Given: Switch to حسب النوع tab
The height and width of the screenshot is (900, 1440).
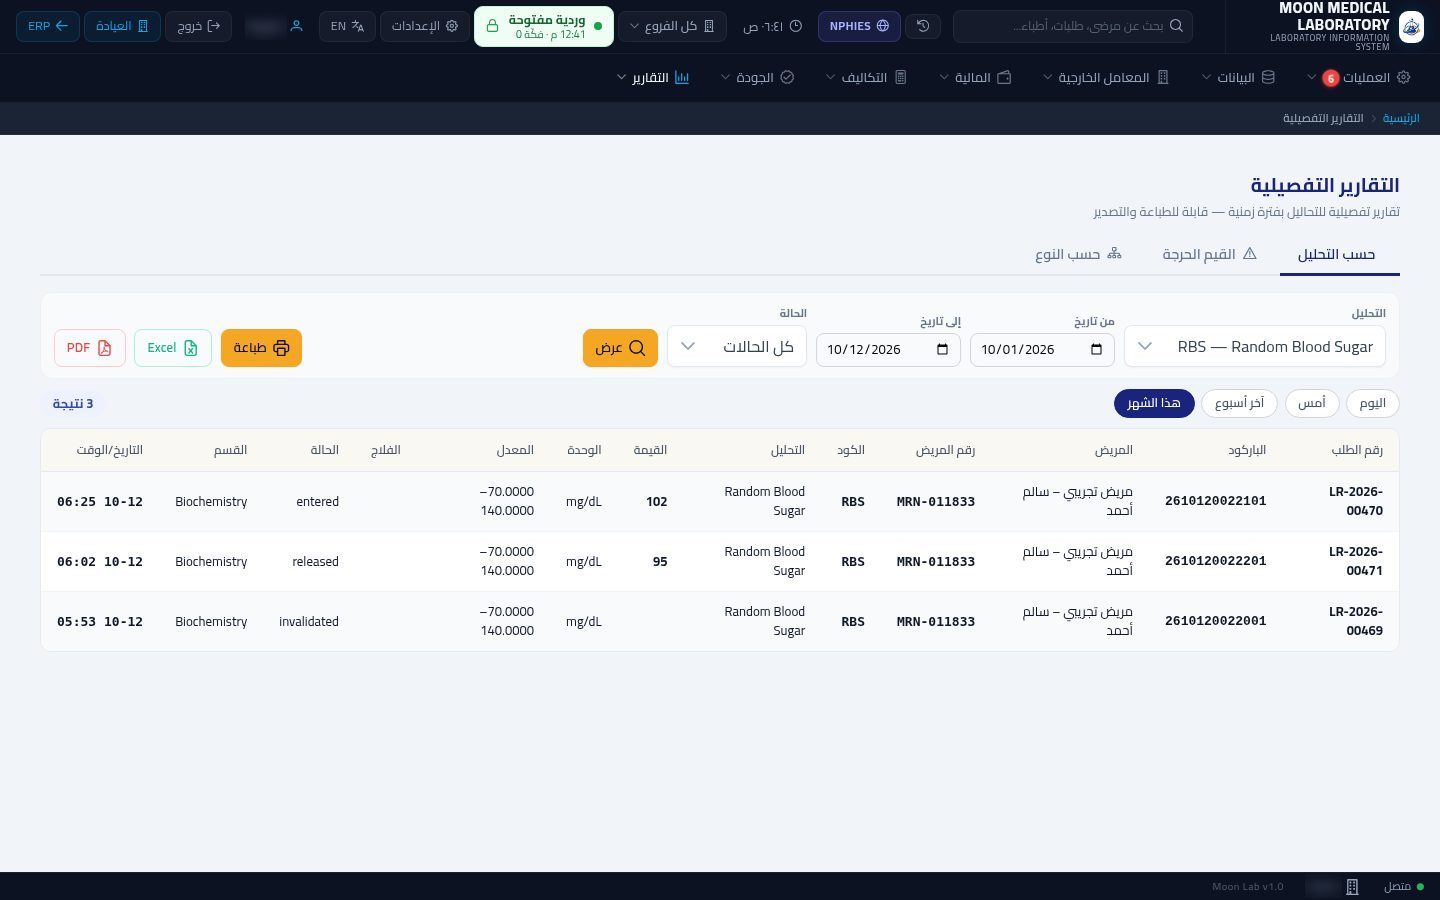Looking at the screenshot, I should point(1078,254).
